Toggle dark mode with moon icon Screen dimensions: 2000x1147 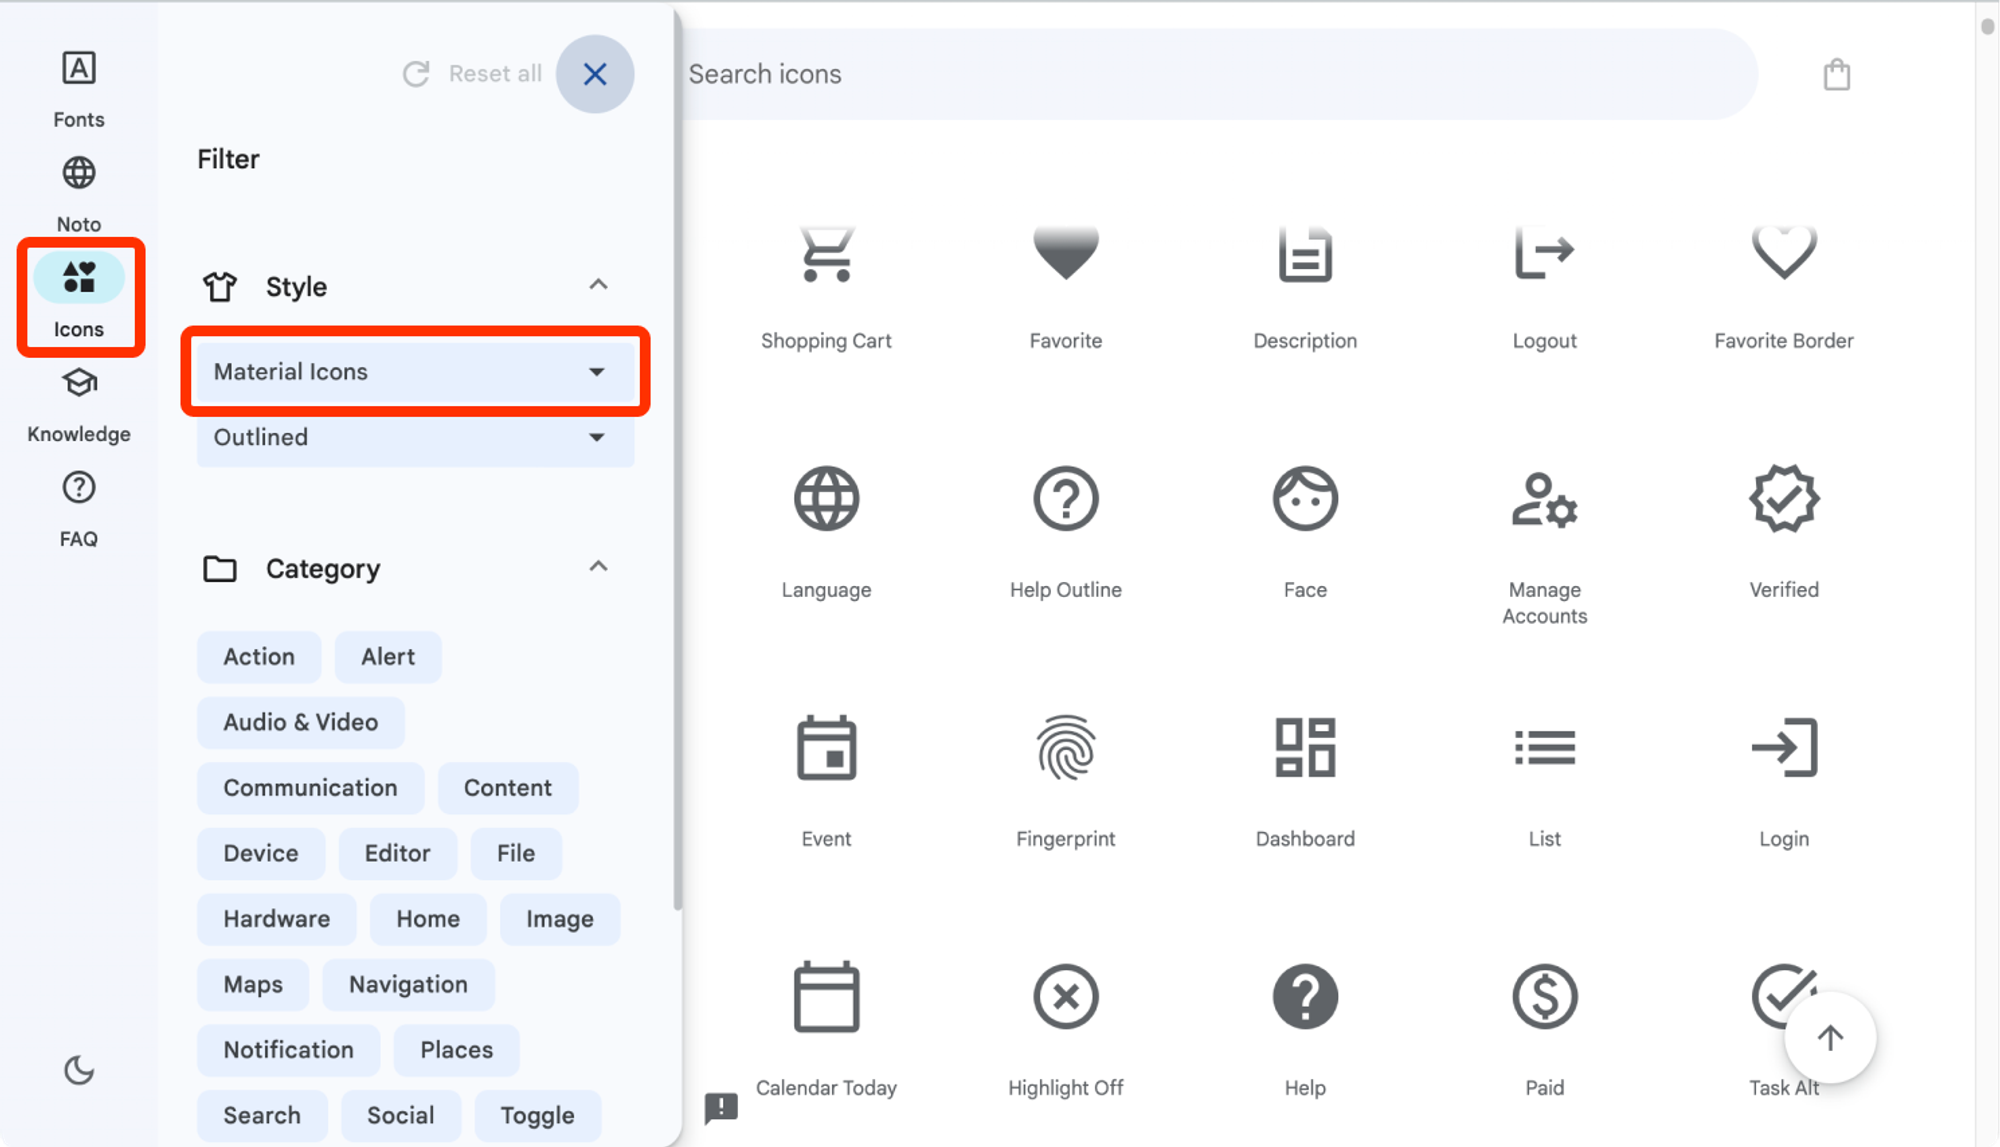click(80, 1070)
